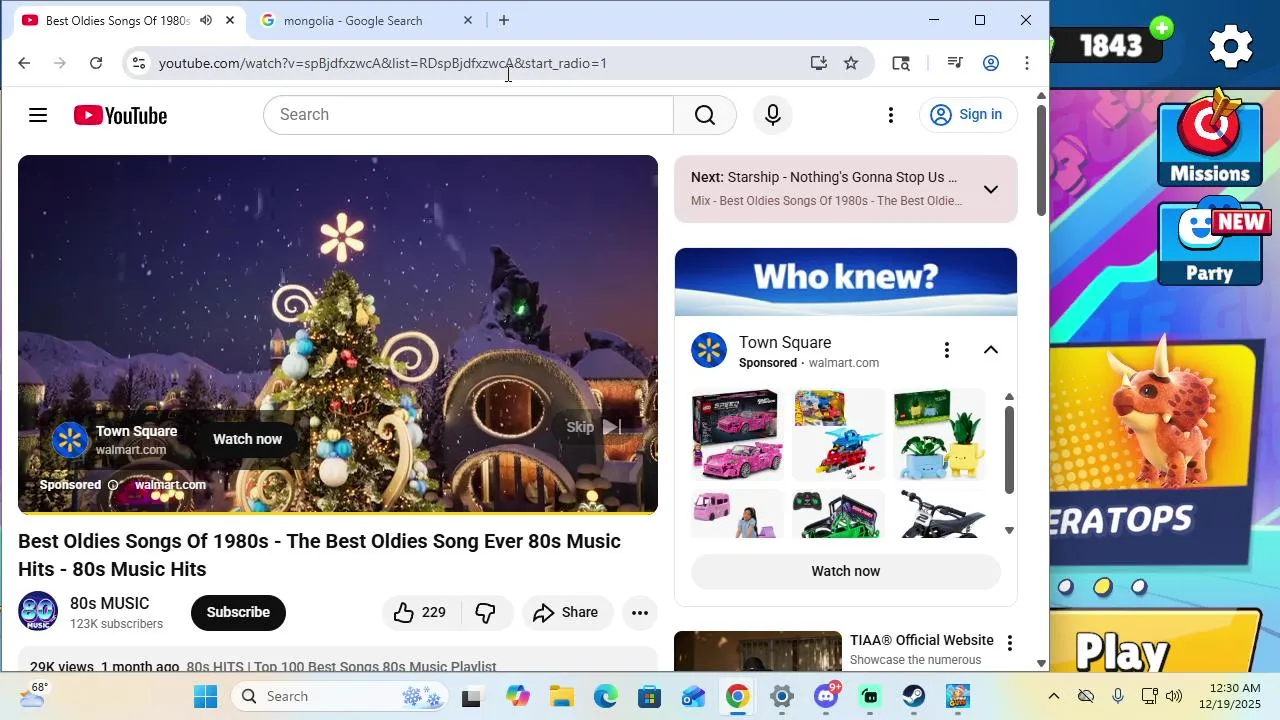Screen dimensions: 1280x720
Task: Go to YouTube home via the logo
Action: 120,115
